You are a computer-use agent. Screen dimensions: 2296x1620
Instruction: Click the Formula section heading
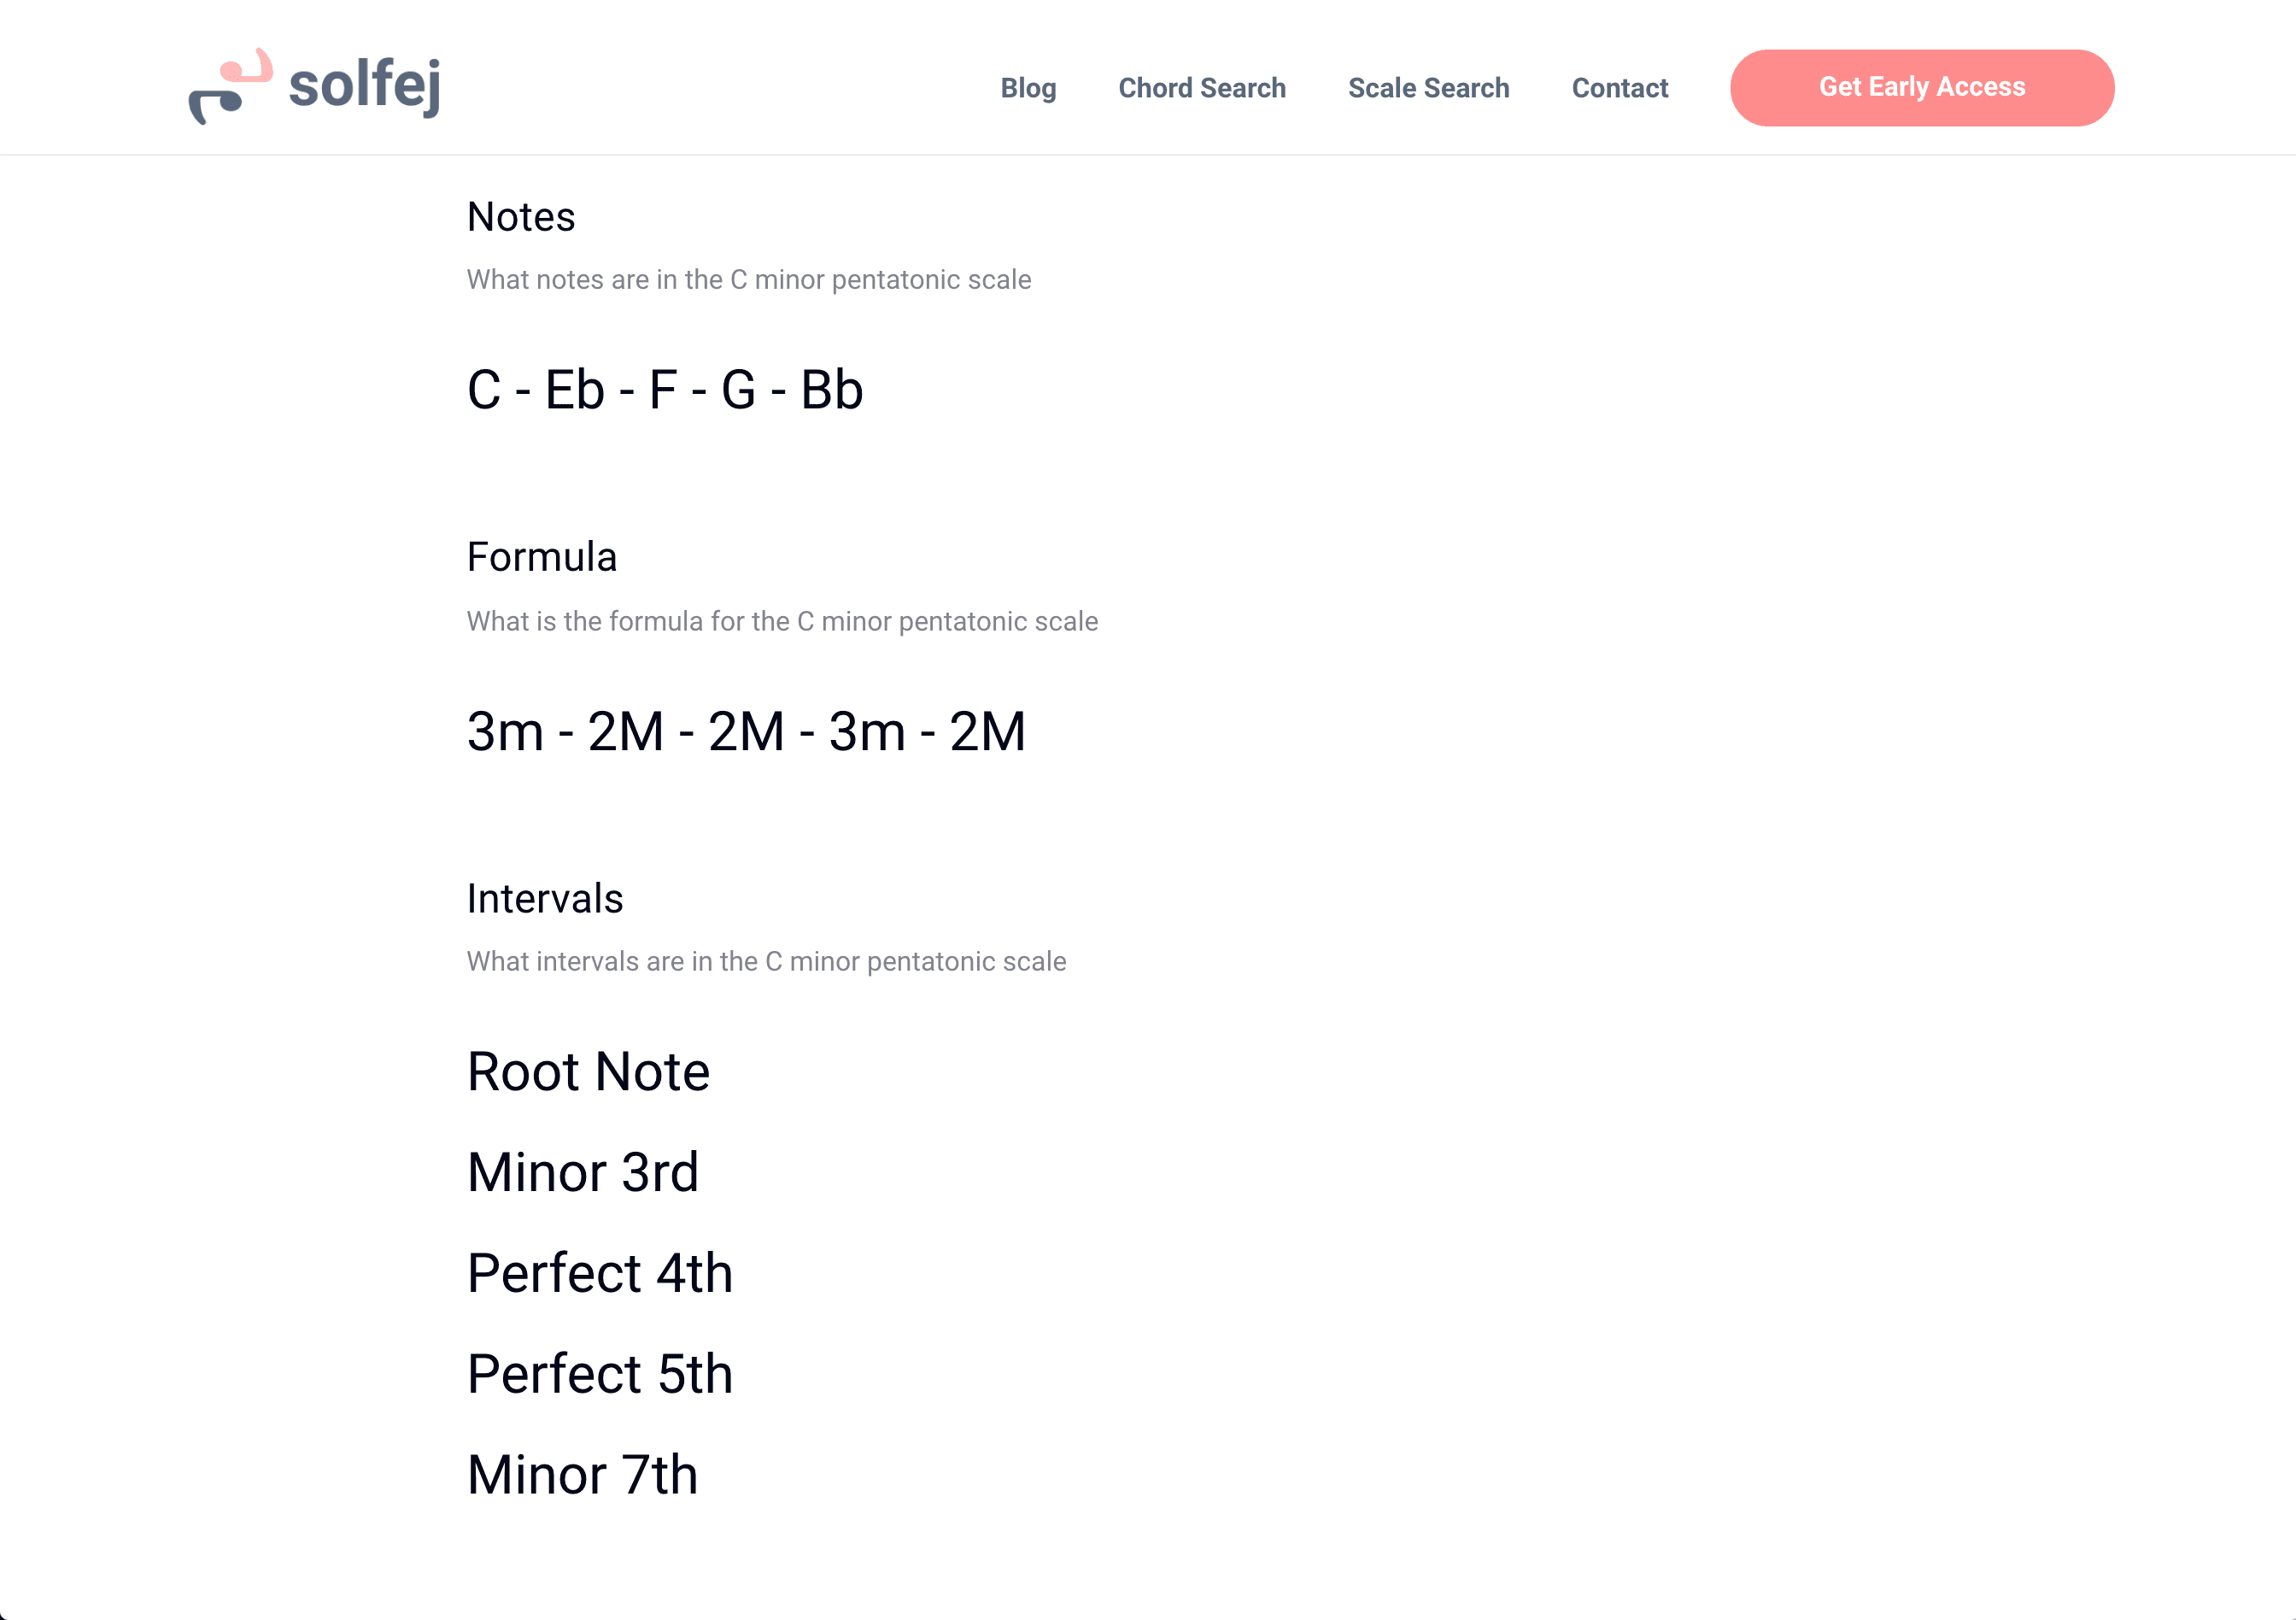542,557
